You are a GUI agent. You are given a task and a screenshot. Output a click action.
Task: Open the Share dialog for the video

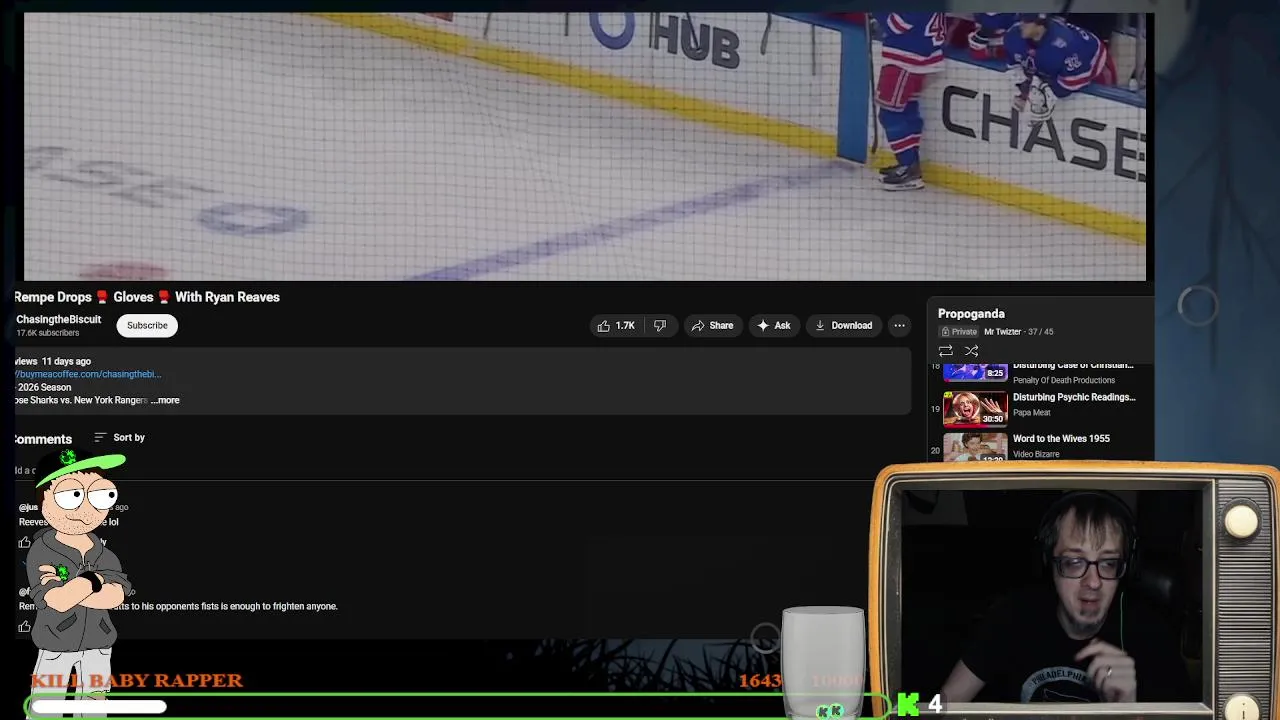[712, 325]
